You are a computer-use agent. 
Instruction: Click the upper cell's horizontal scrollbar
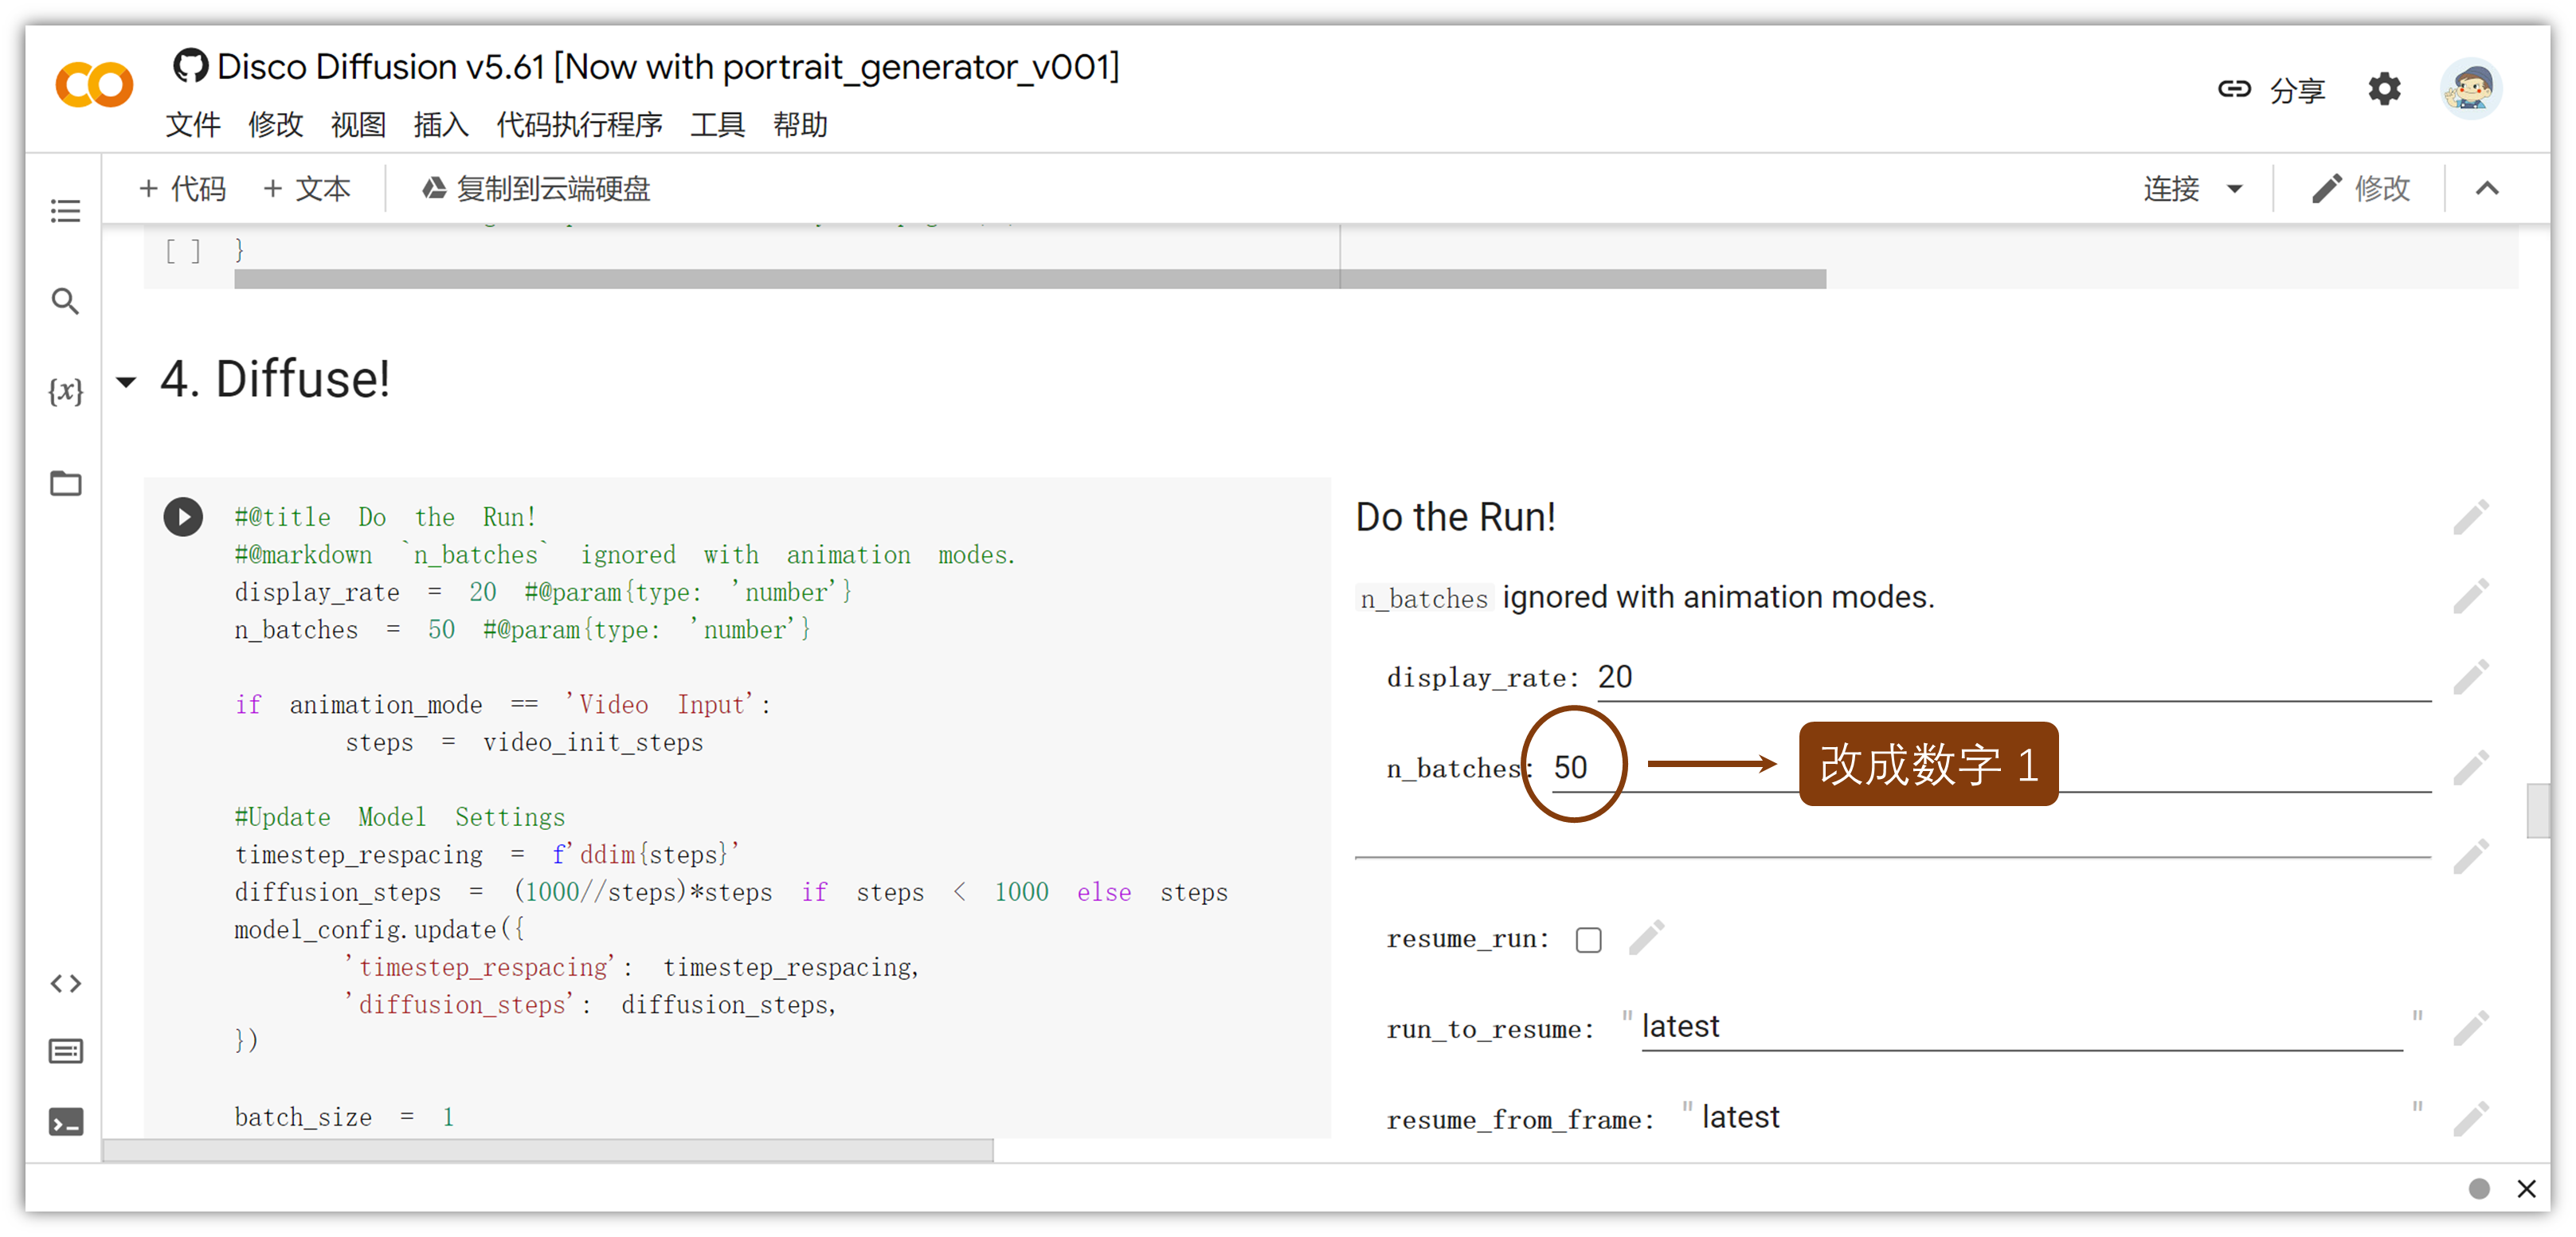[x=1030, y=279]
